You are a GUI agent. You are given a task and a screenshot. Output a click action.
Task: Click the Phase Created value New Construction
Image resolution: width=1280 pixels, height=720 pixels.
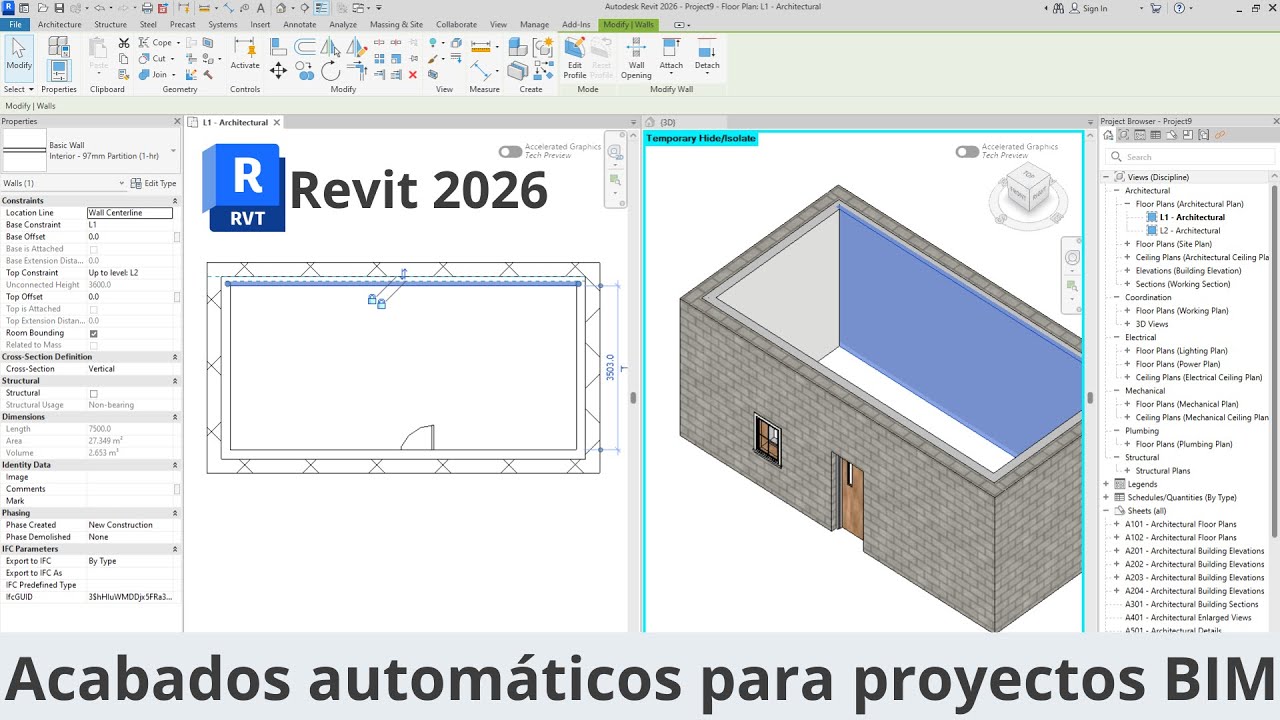pyautogui.click(x=130, y=525)
